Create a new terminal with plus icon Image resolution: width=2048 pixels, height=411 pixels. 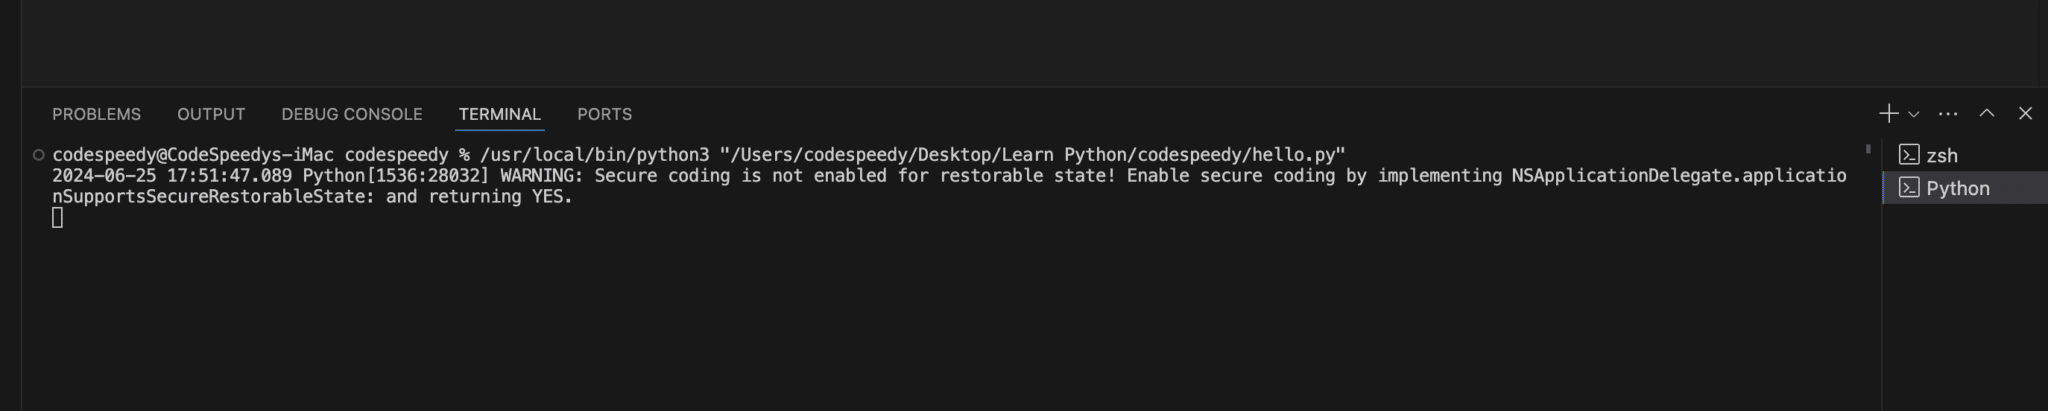tap(1888, 113)
